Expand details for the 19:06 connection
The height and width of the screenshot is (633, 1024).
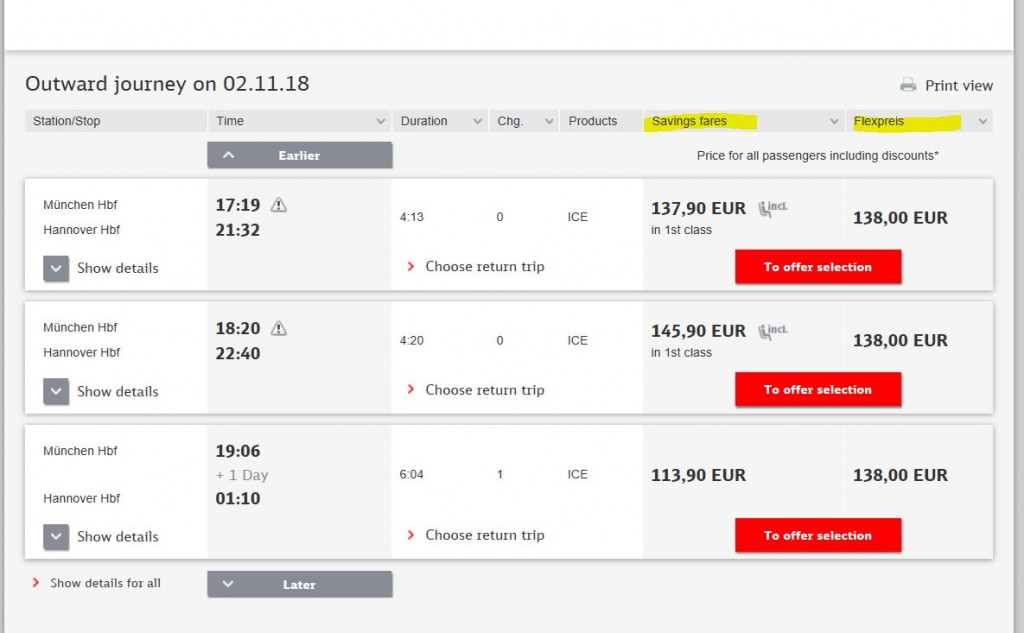pyautogui.click(x=56, y=536)
